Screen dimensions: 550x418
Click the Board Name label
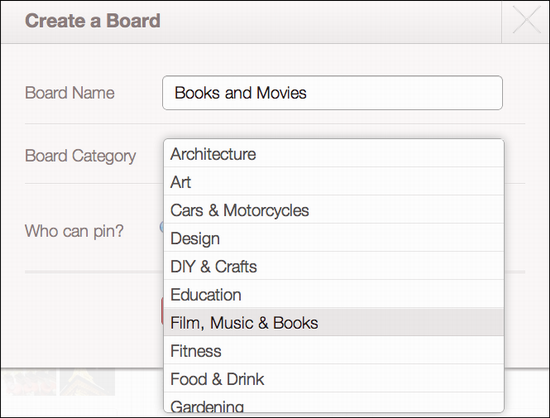pos(69,93)
